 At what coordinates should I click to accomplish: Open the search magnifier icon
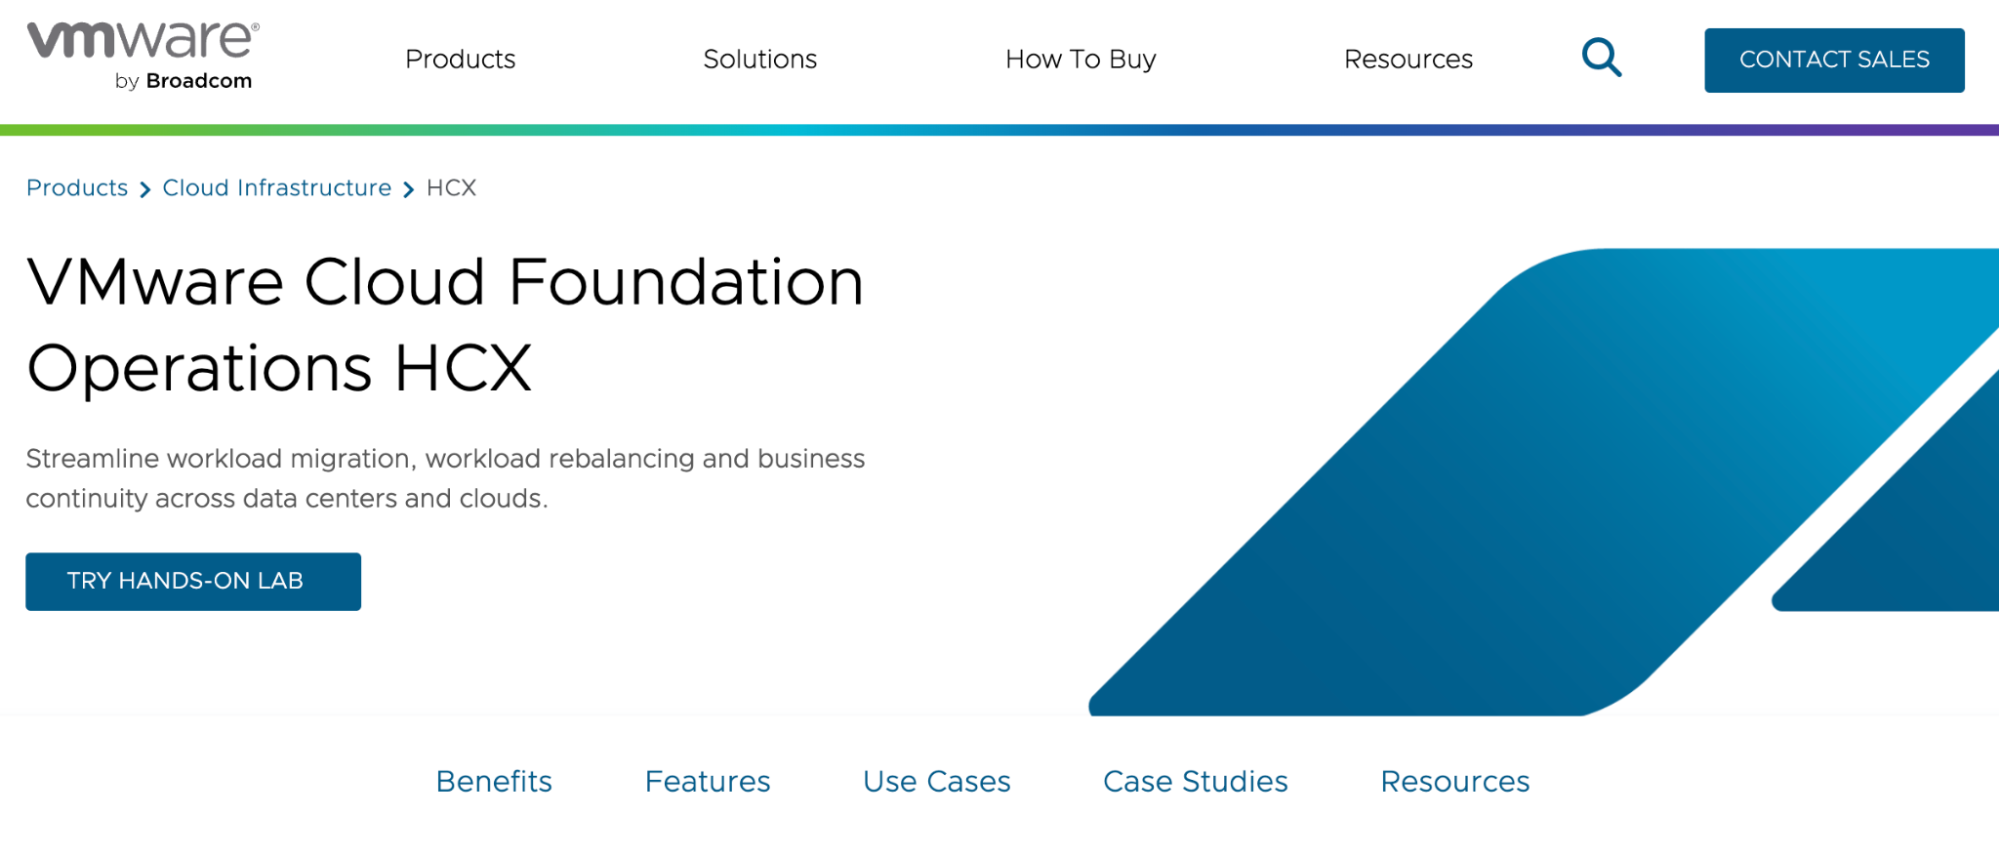[1601, 58]
